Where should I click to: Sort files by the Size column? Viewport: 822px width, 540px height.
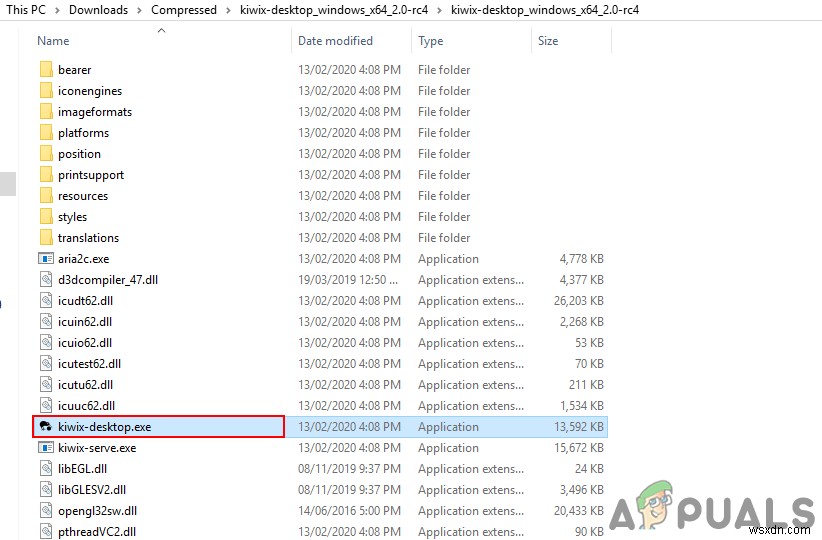pyautogui.click(x=548, y=41)
